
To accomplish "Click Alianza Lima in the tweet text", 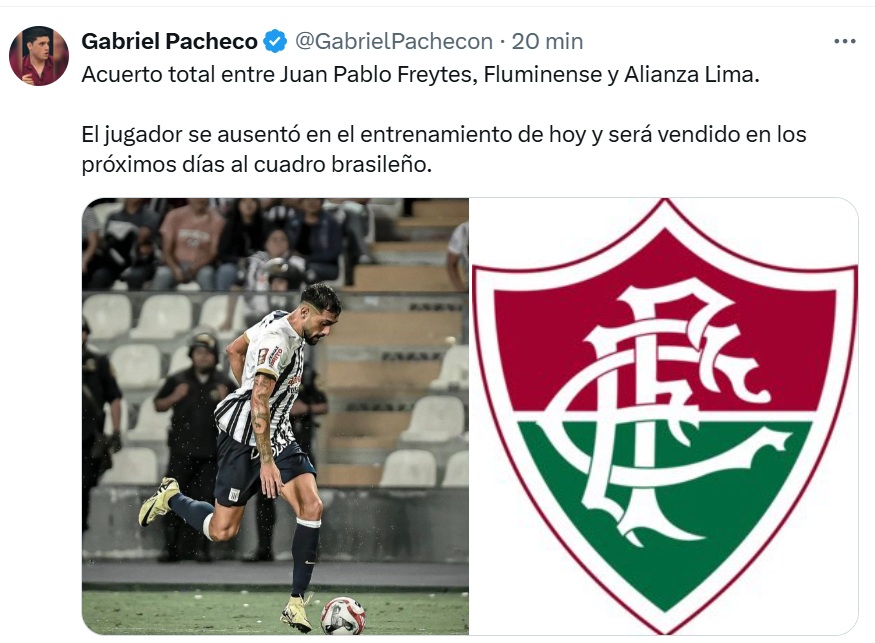I will 689,74.
